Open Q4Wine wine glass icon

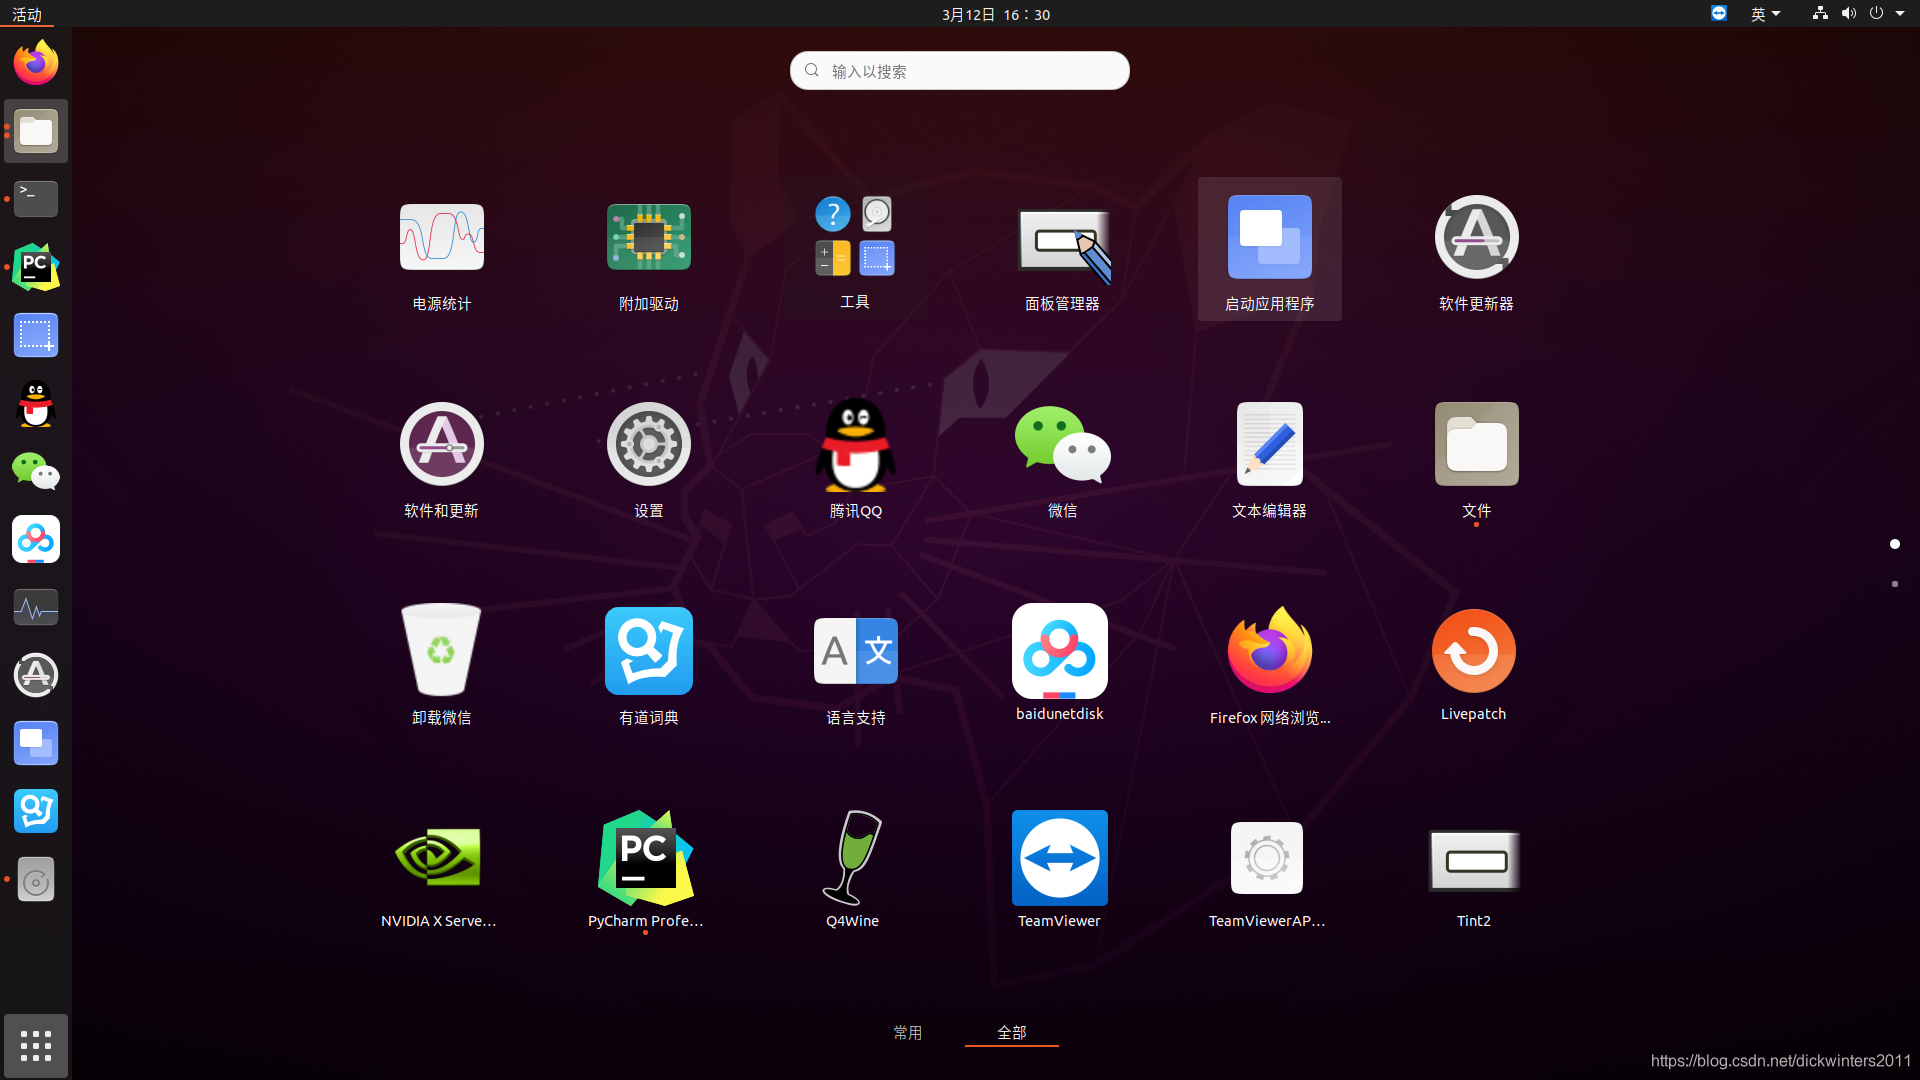[x=852, y=857]
